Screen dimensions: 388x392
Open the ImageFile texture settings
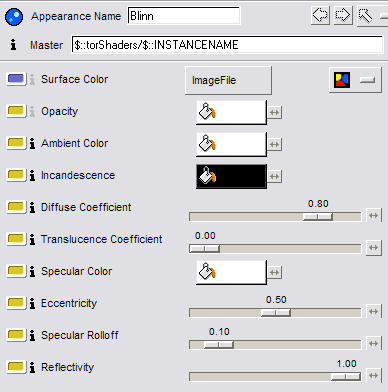pos(228,80)
